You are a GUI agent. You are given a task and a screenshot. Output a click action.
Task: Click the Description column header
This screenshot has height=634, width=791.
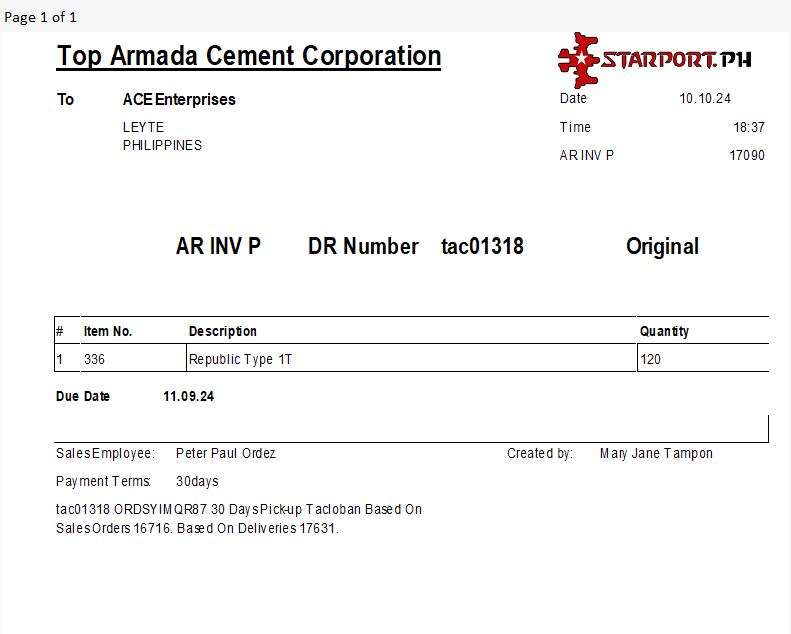pos(223,331)
